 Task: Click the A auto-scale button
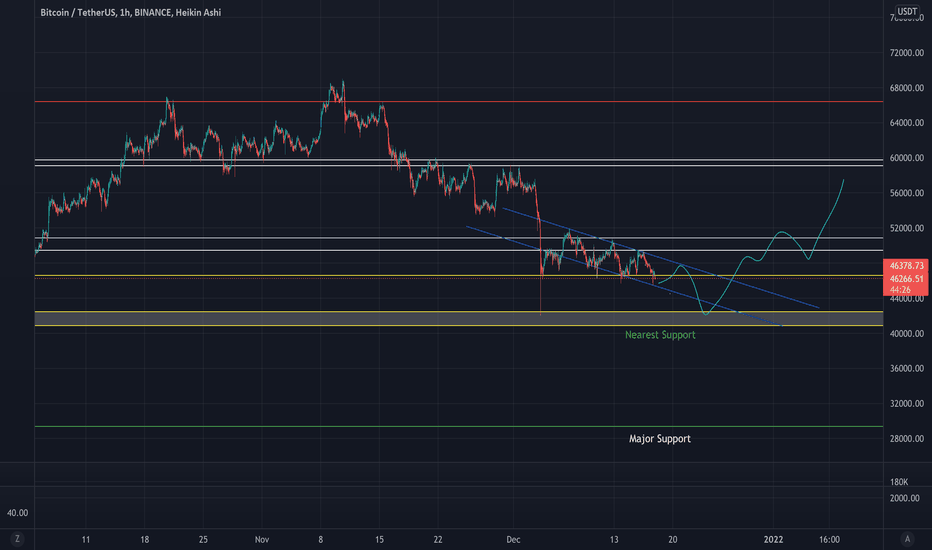coord(907,539)
